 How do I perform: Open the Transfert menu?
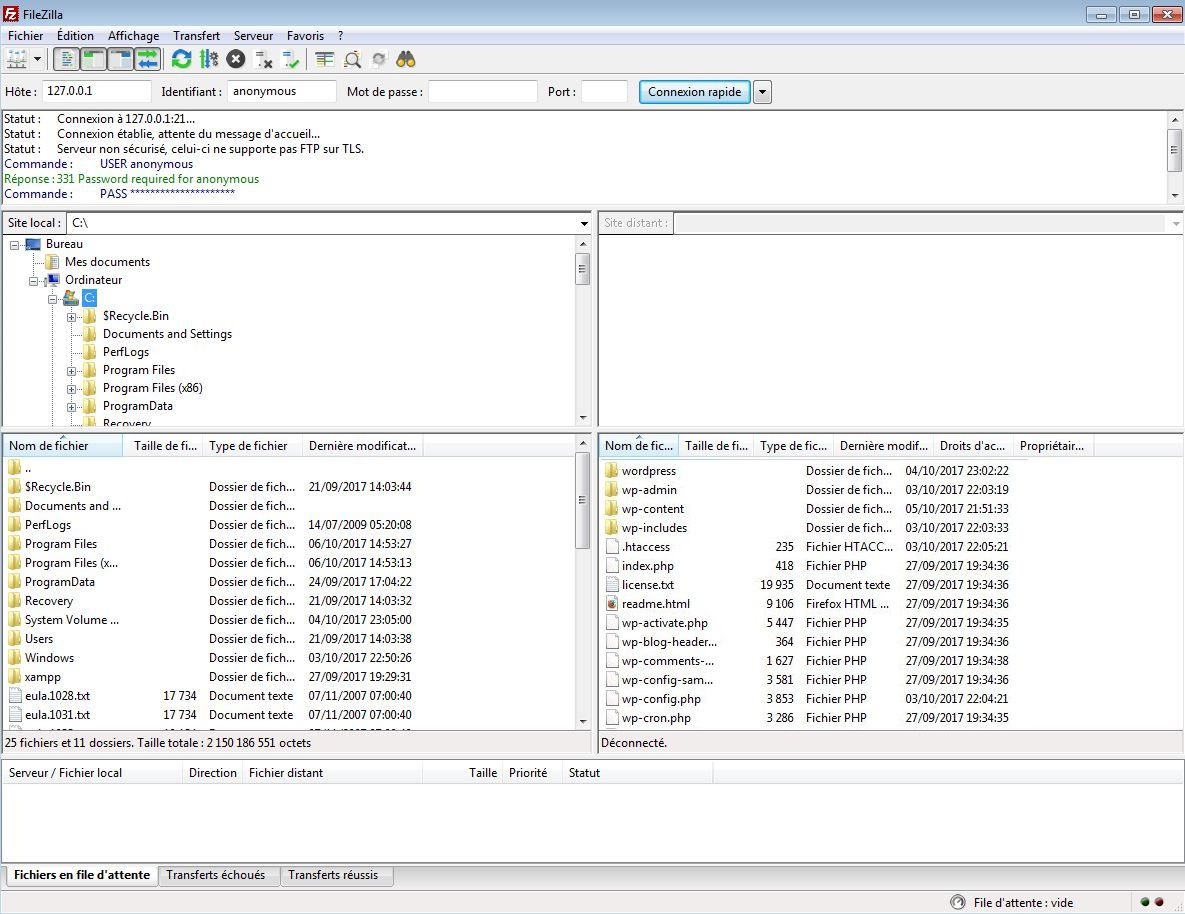point(196,36)
